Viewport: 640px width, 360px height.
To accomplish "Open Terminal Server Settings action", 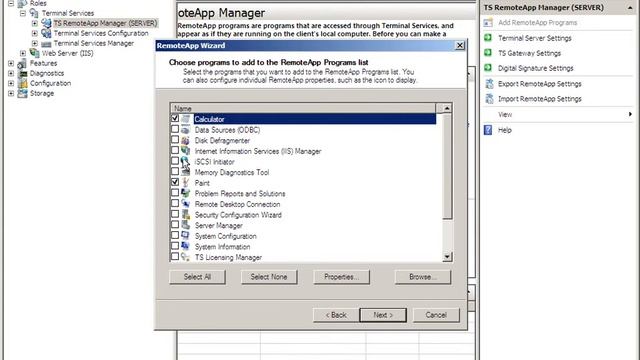I will click(535, 38).
